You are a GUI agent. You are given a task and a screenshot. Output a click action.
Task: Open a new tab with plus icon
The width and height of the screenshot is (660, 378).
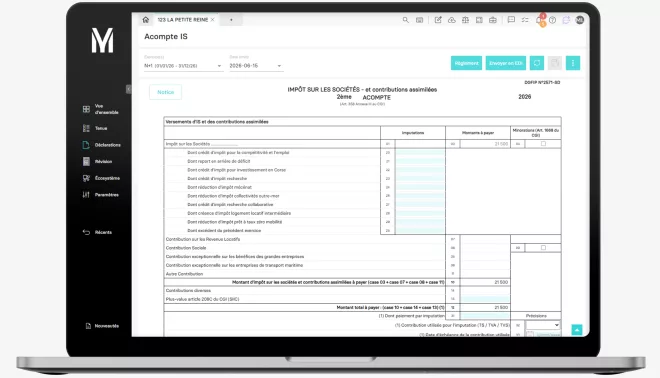point(231,20)
